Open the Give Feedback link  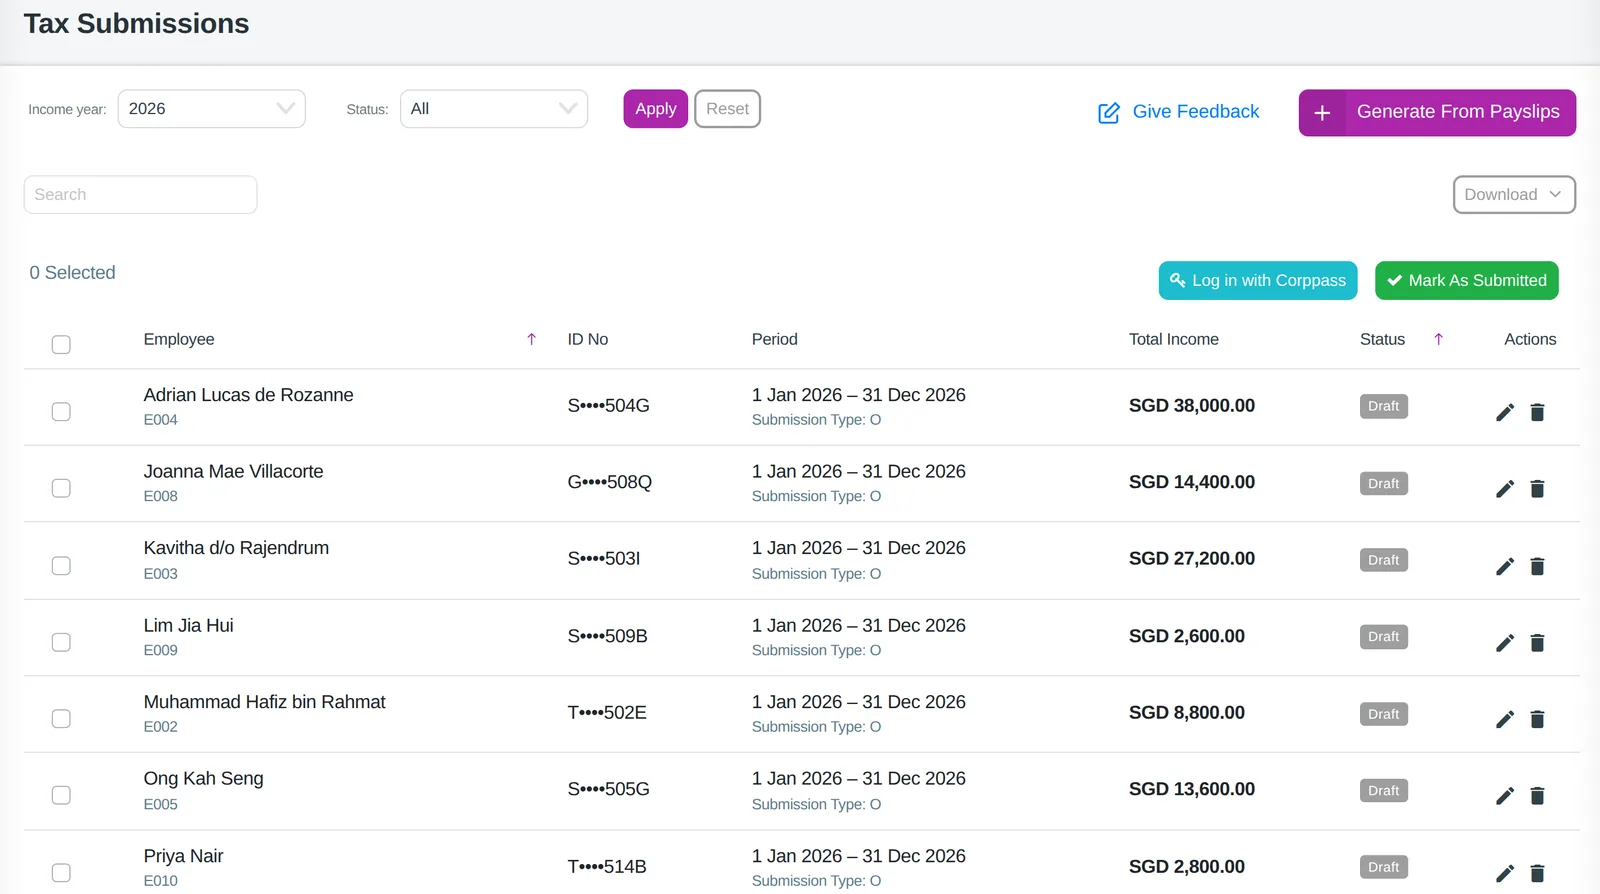[x=1179, y=112]
